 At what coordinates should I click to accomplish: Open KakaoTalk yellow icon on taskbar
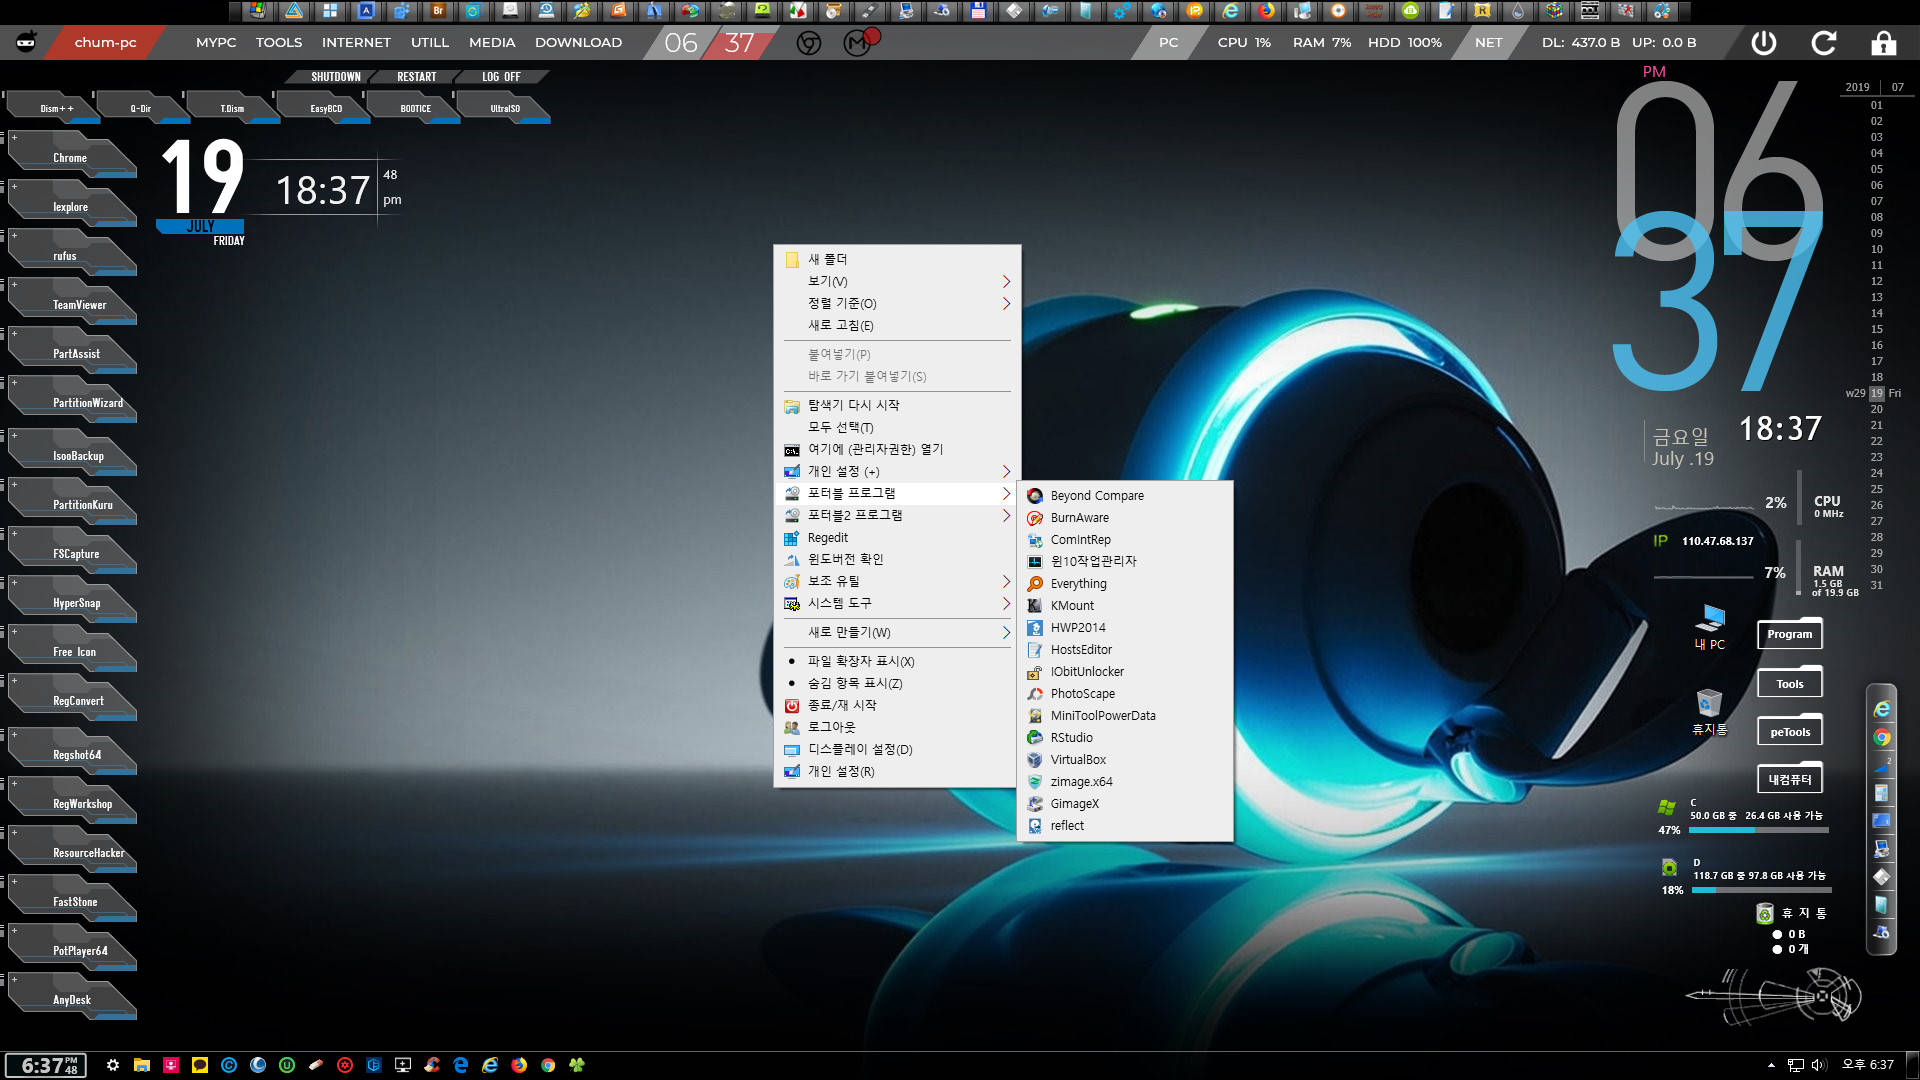[200, 1065]
